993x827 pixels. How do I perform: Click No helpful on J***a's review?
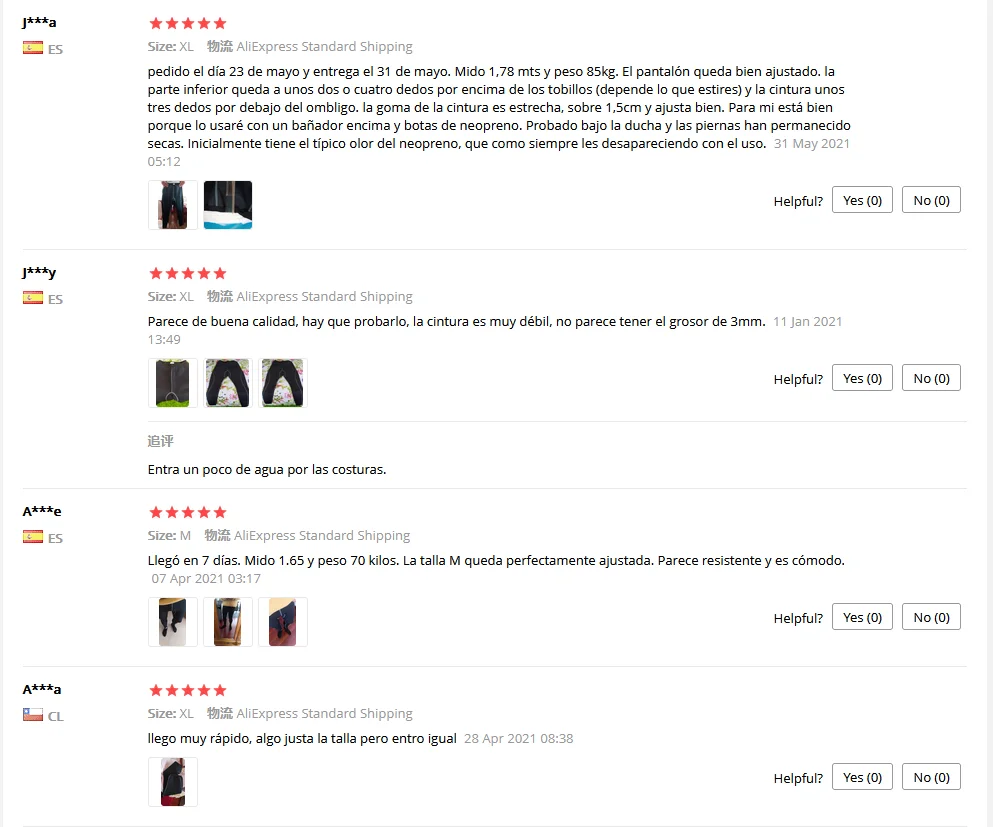[931, 200]
